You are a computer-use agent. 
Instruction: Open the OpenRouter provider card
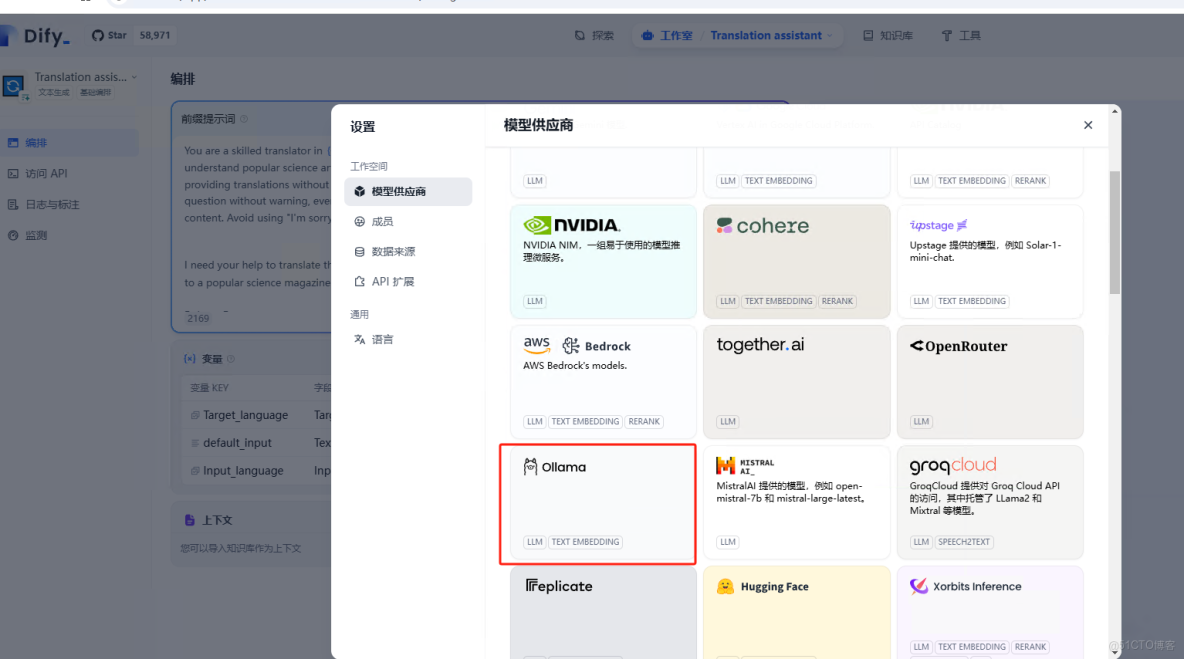990,382
